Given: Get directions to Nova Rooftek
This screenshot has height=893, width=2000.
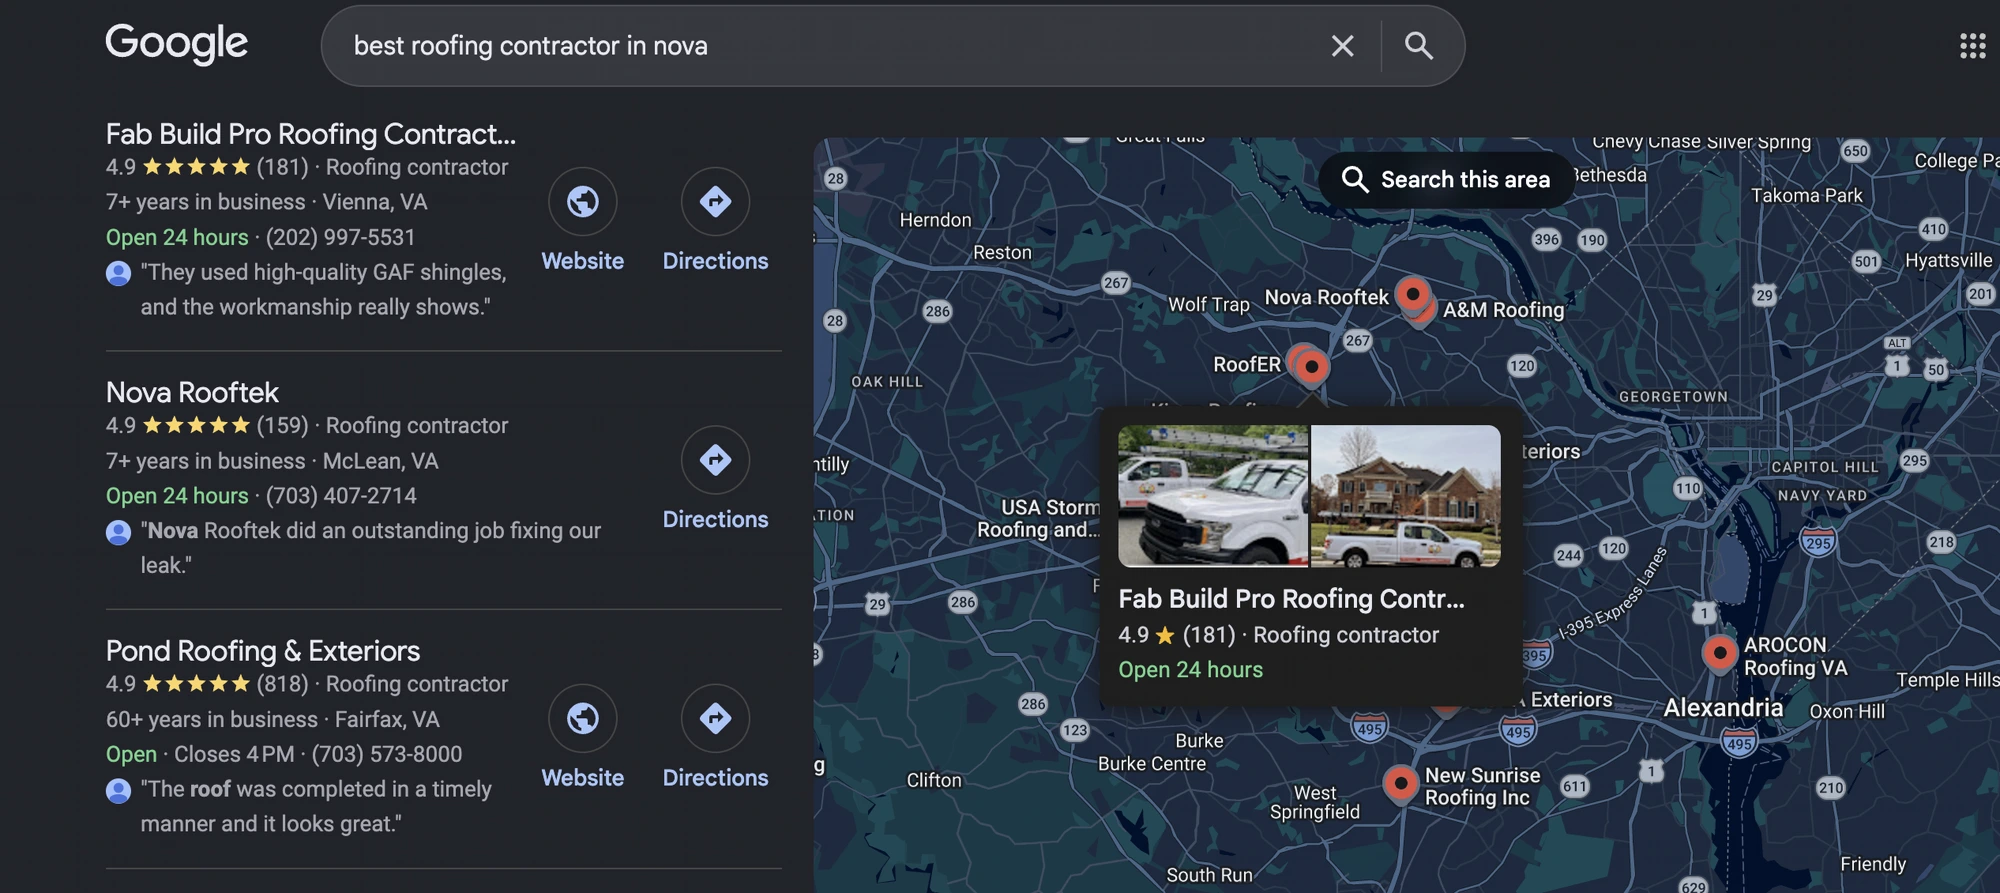Looking at the screenshot, I should click(715, 460).
